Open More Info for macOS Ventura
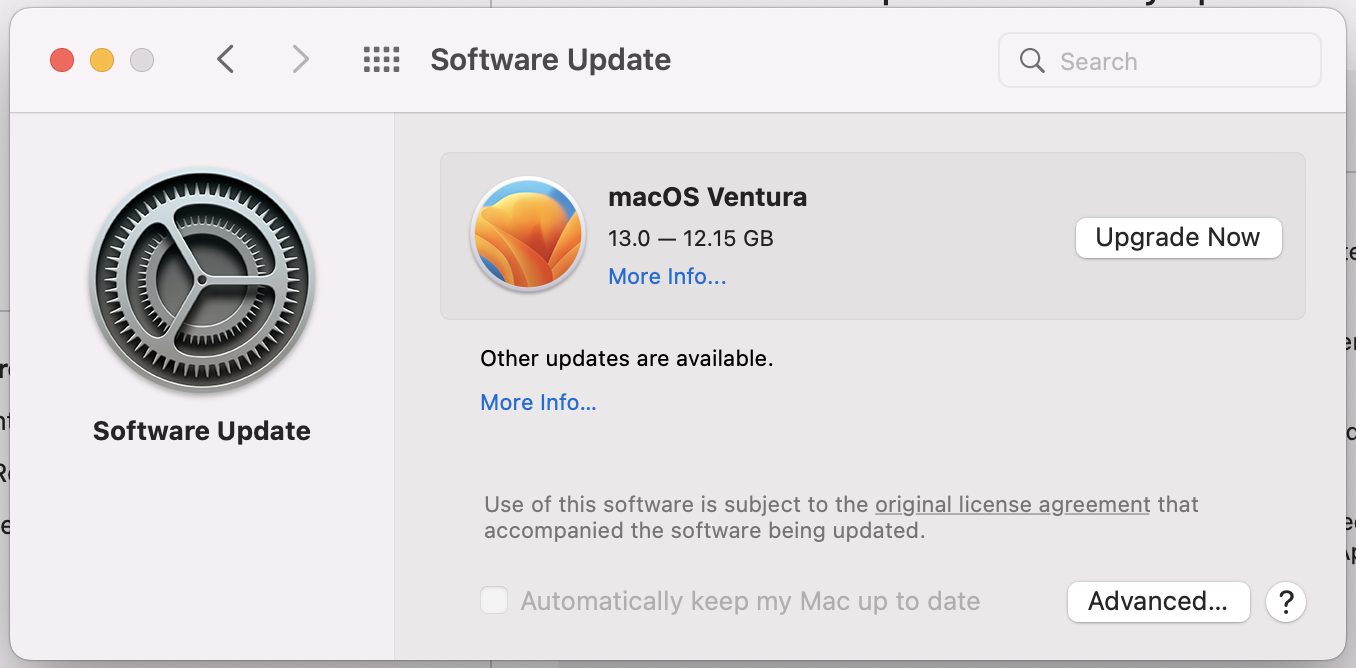 (x=667, y=277)
